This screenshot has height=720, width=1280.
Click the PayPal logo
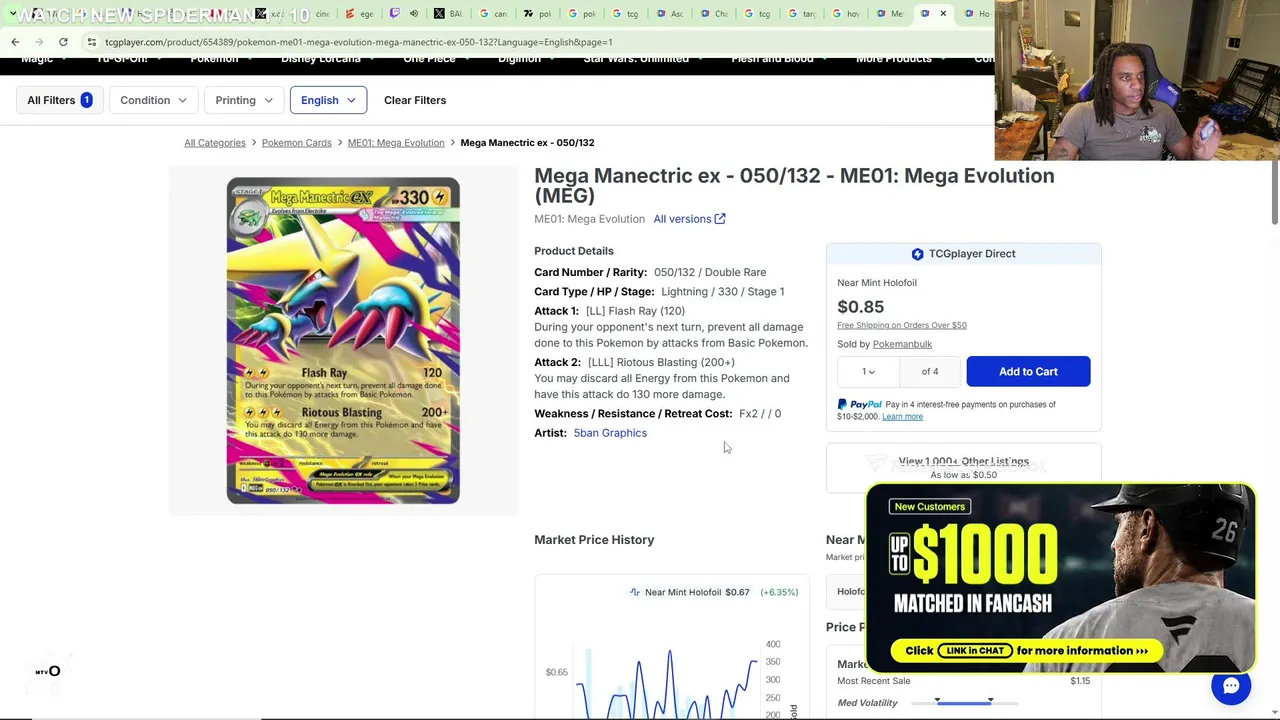[x=860, y=405]
